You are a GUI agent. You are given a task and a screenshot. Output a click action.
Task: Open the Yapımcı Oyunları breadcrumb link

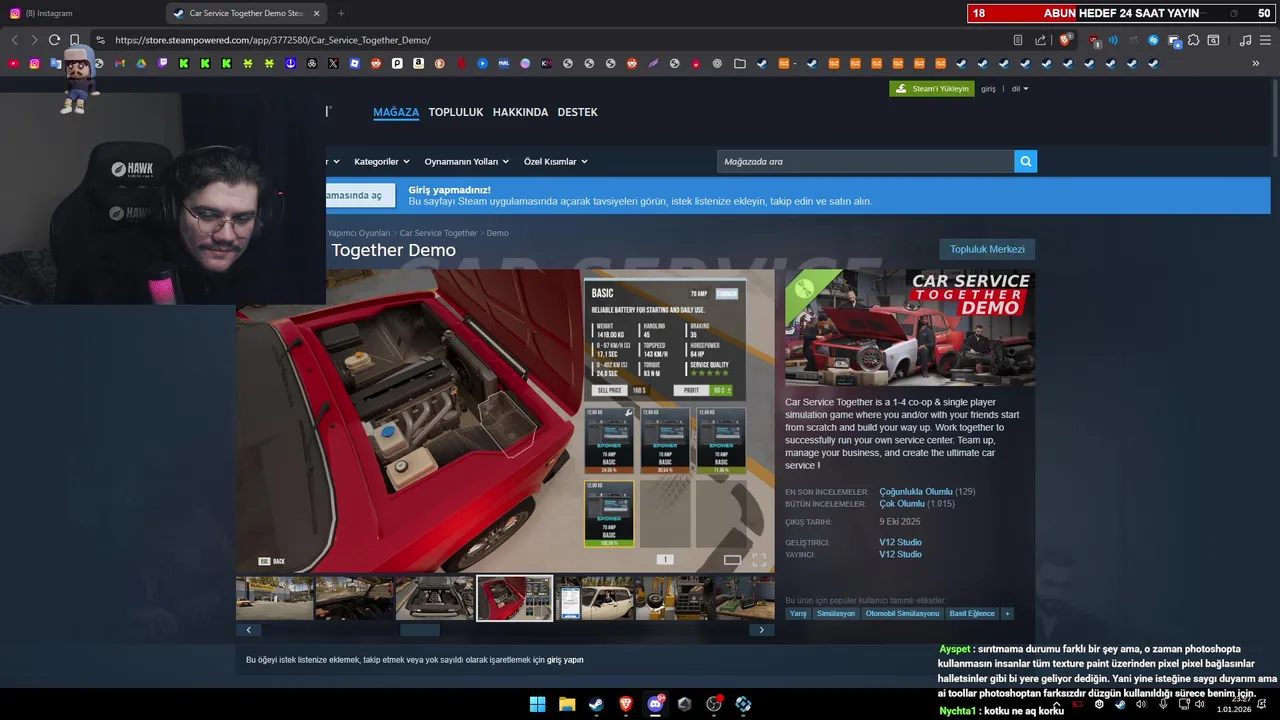pos(358,233)
